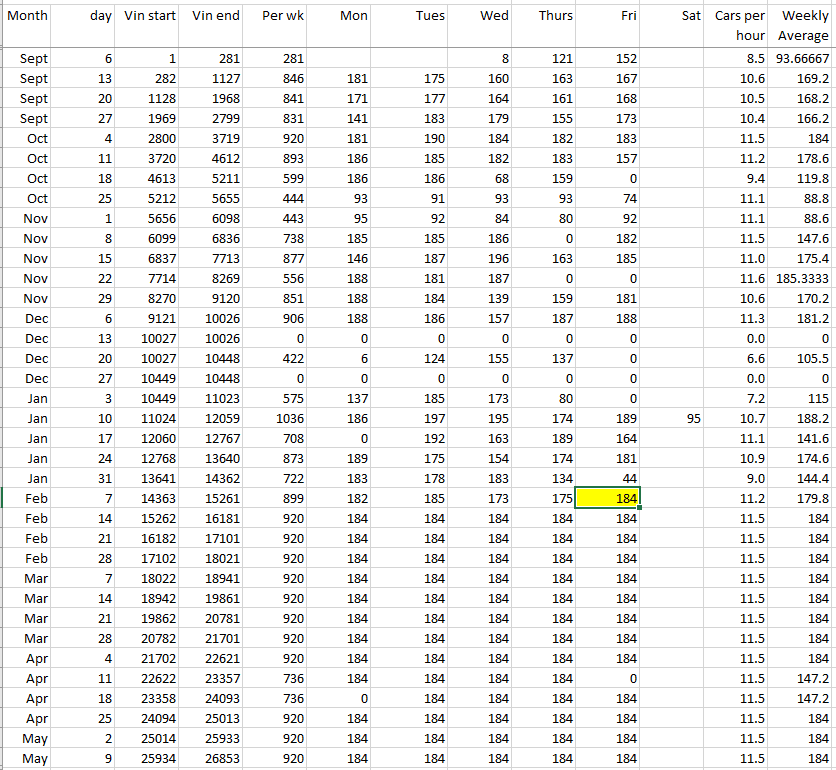Image resolution: width=836 pixels, height=770 pixels.
Task: Select the yellow highlighted Fri cell
Action: (x=608, y=498)
